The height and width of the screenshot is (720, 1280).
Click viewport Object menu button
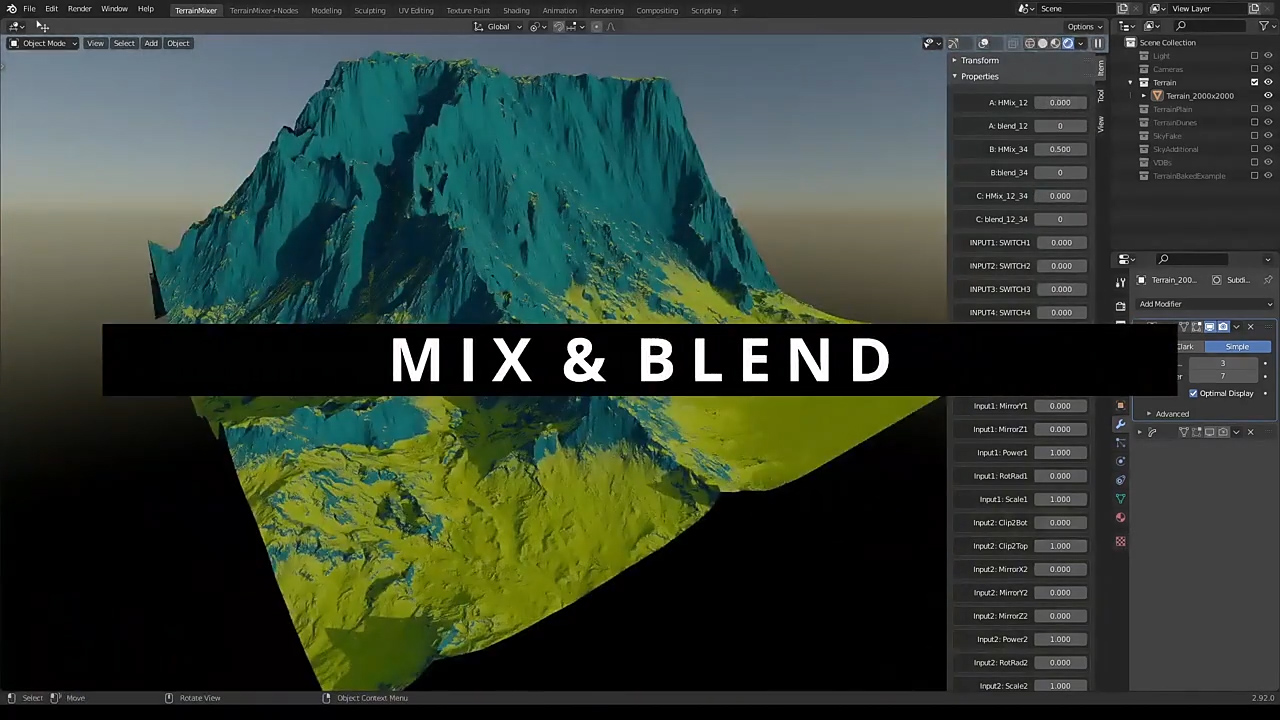(178, 43)
